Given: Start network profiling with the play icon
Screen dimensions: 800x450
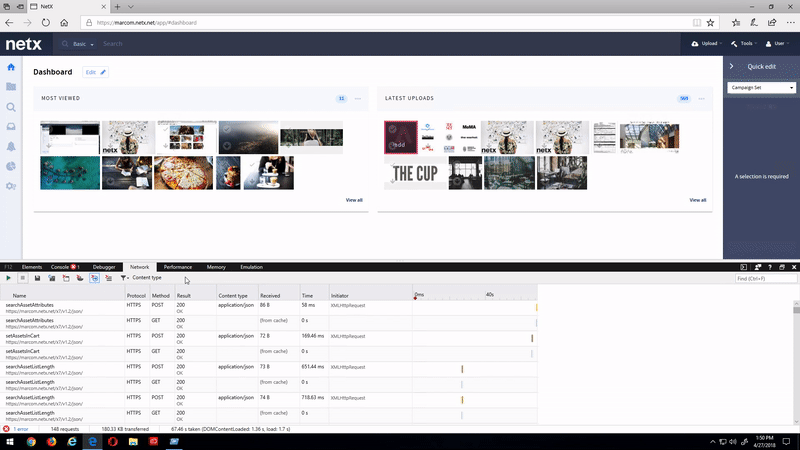Looking at the screenshot, I should (10, 278).
